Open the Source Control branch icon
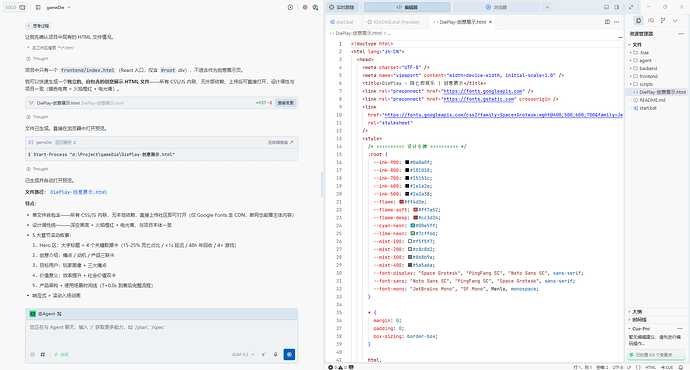The height and width of the screenshot is (370, 690). click(x=663, y=21)
